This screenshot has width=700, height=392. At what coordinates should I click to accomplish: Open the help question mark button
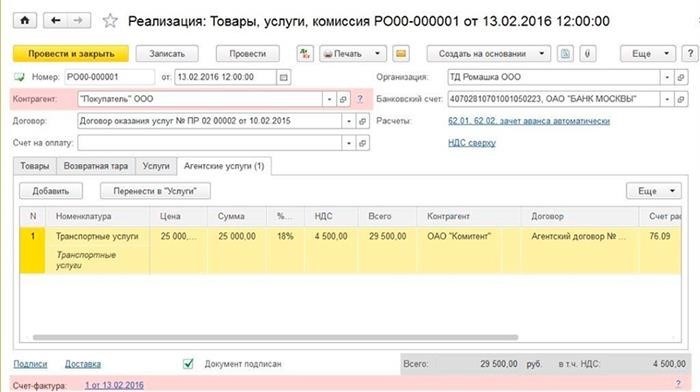(x=690, y=54)
